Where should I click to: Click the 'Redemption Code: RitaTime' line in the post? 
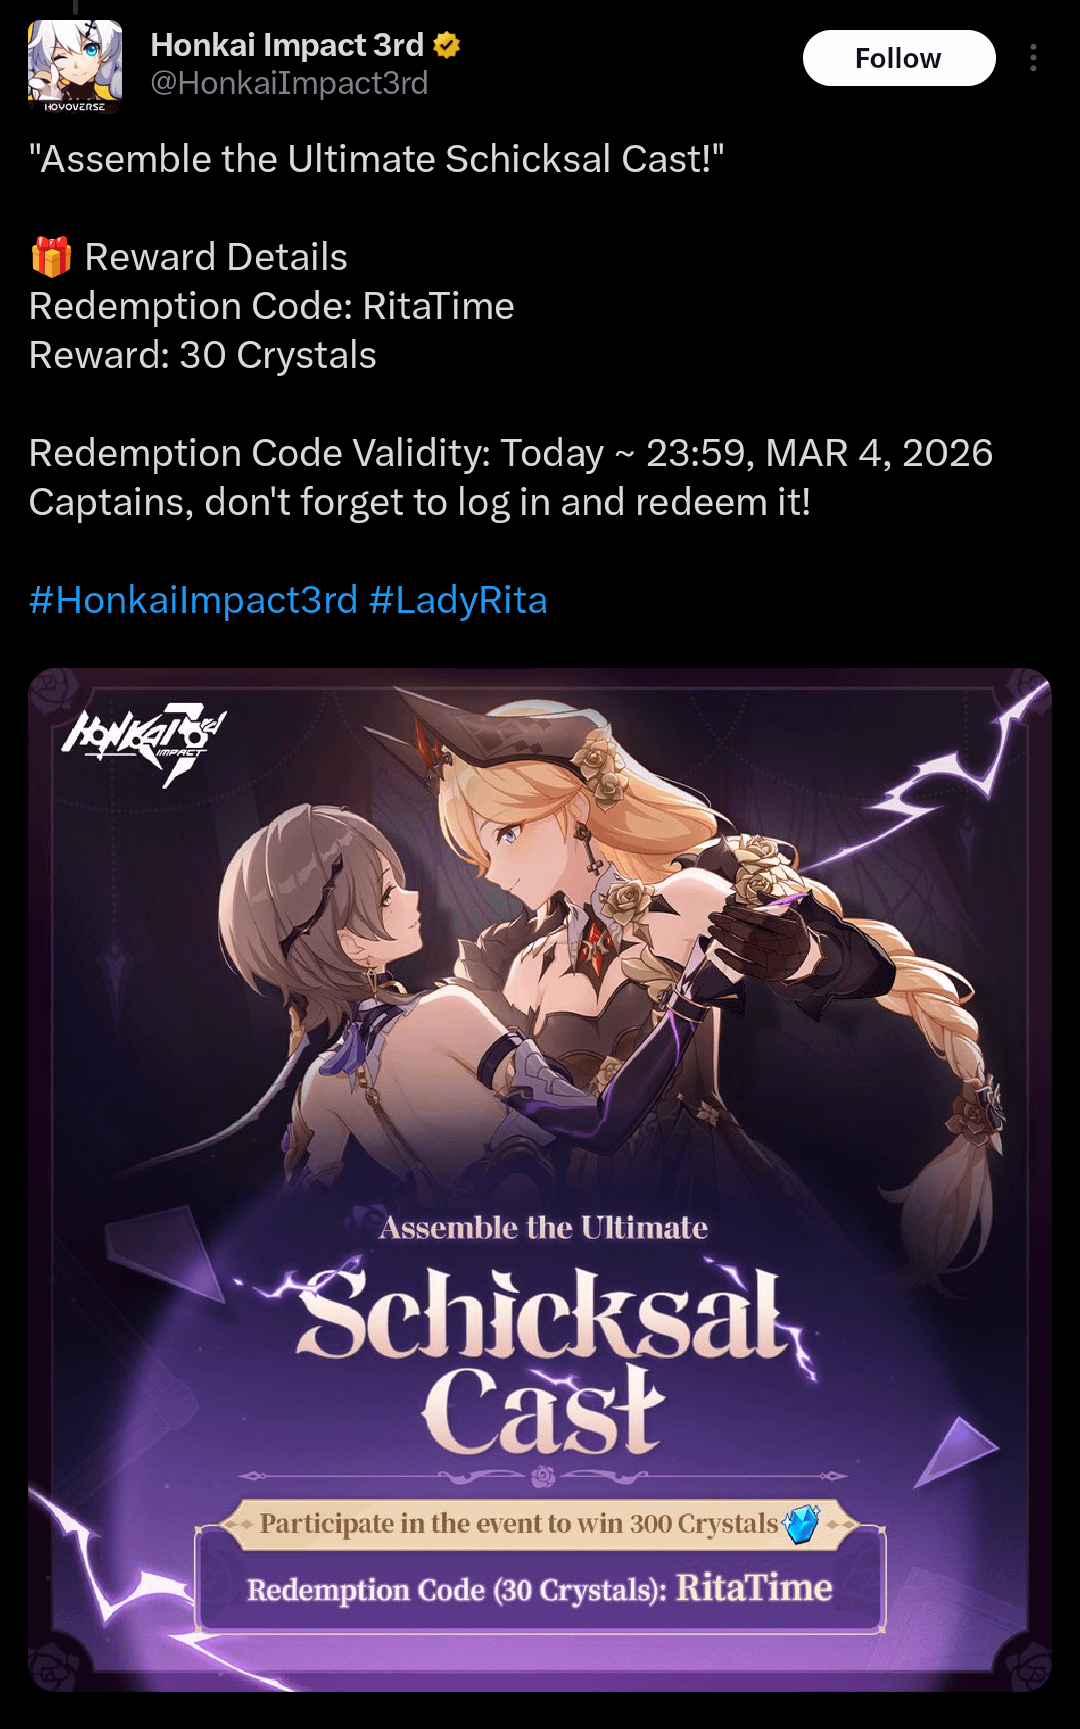pos(272,306)
